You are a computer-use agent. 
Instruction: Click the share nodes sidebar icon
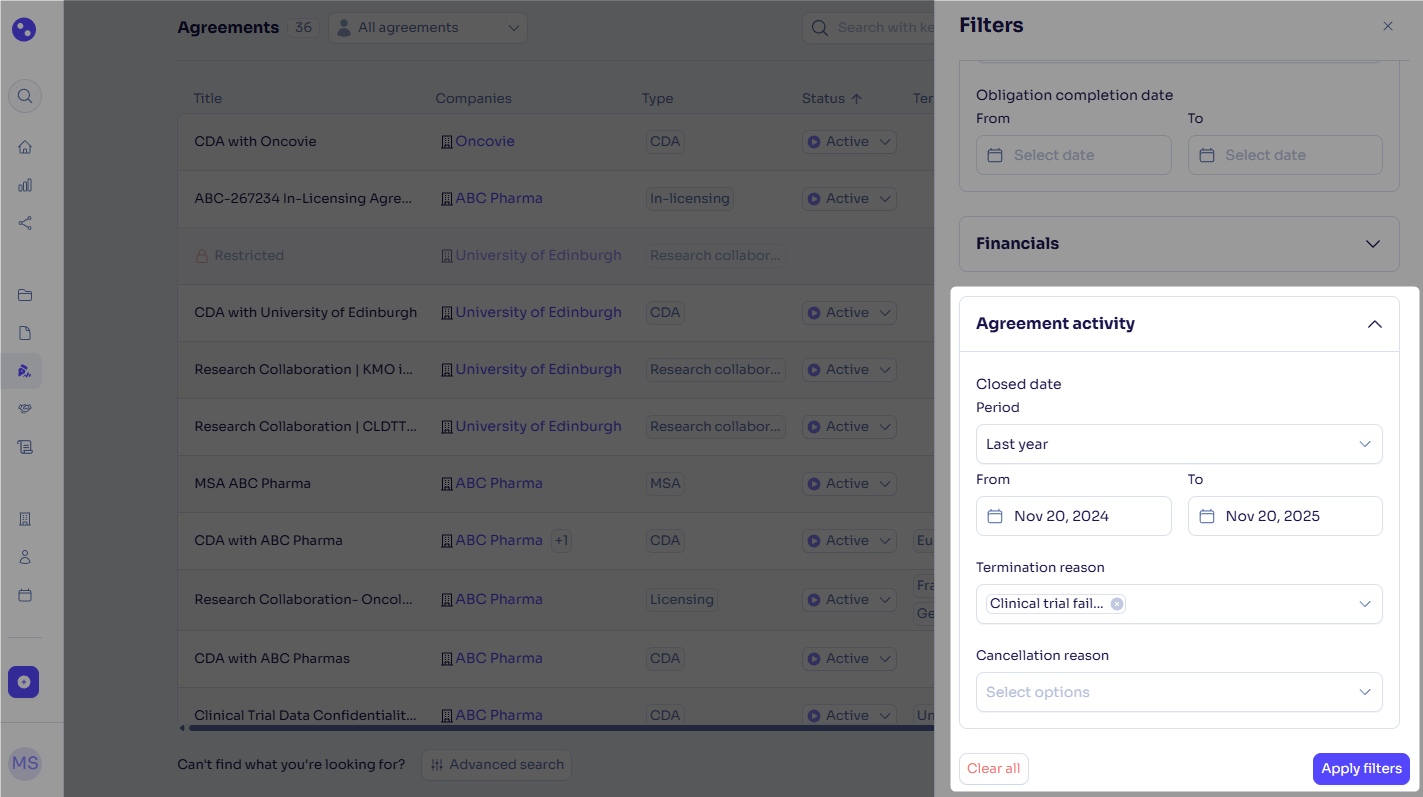click(25, 223)
